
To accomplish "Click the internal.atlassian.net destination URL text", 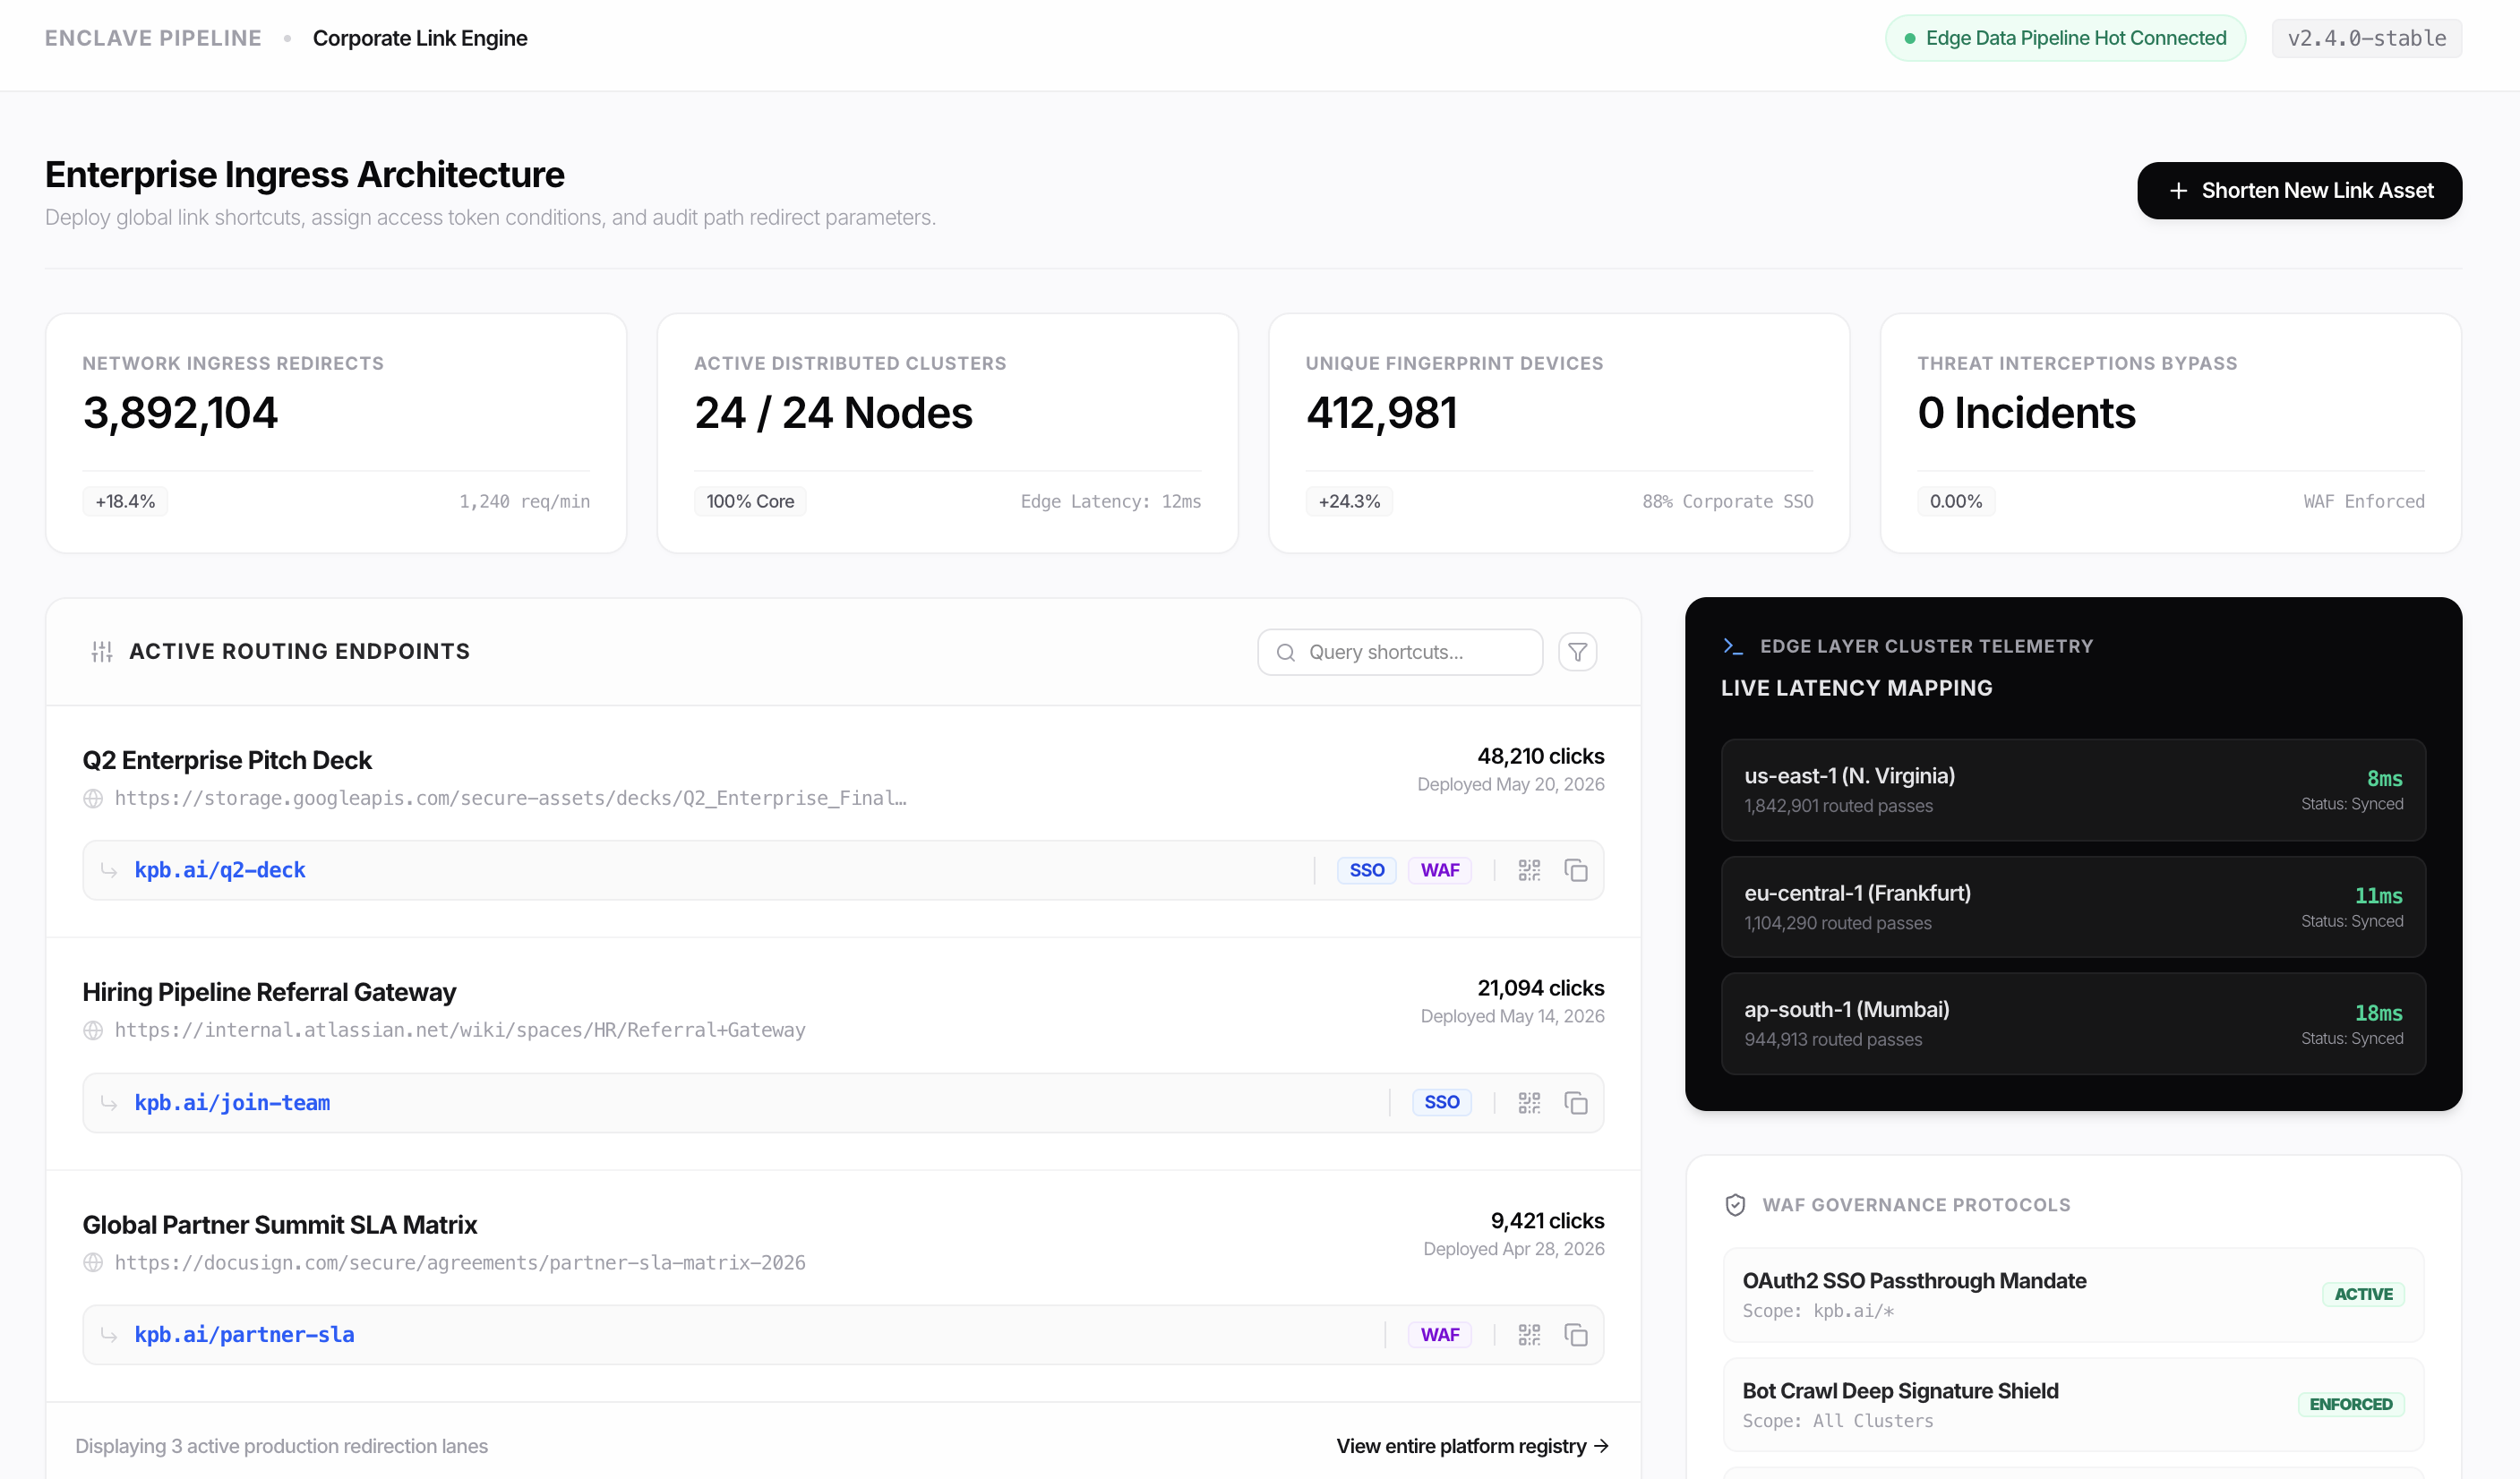I will tap(460, 1030).
